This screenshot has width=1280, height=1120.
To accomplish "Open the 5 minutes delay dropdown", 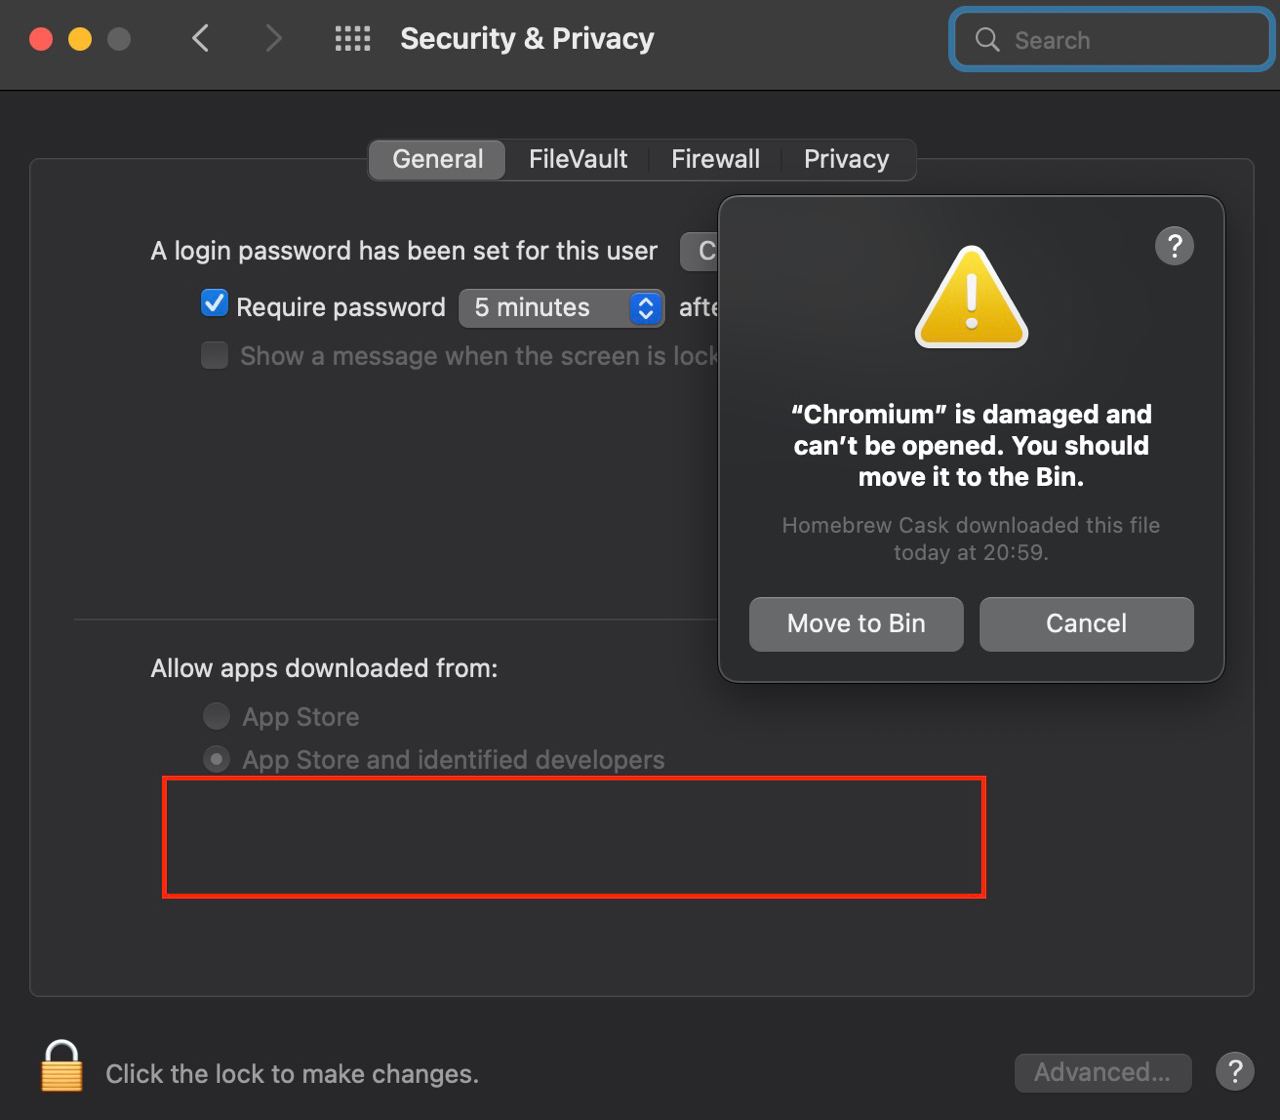I will (562, 307).
